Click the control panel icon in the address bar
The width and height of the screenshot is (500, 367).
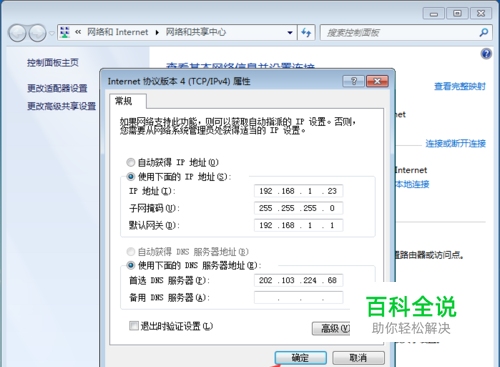[65, 32]
